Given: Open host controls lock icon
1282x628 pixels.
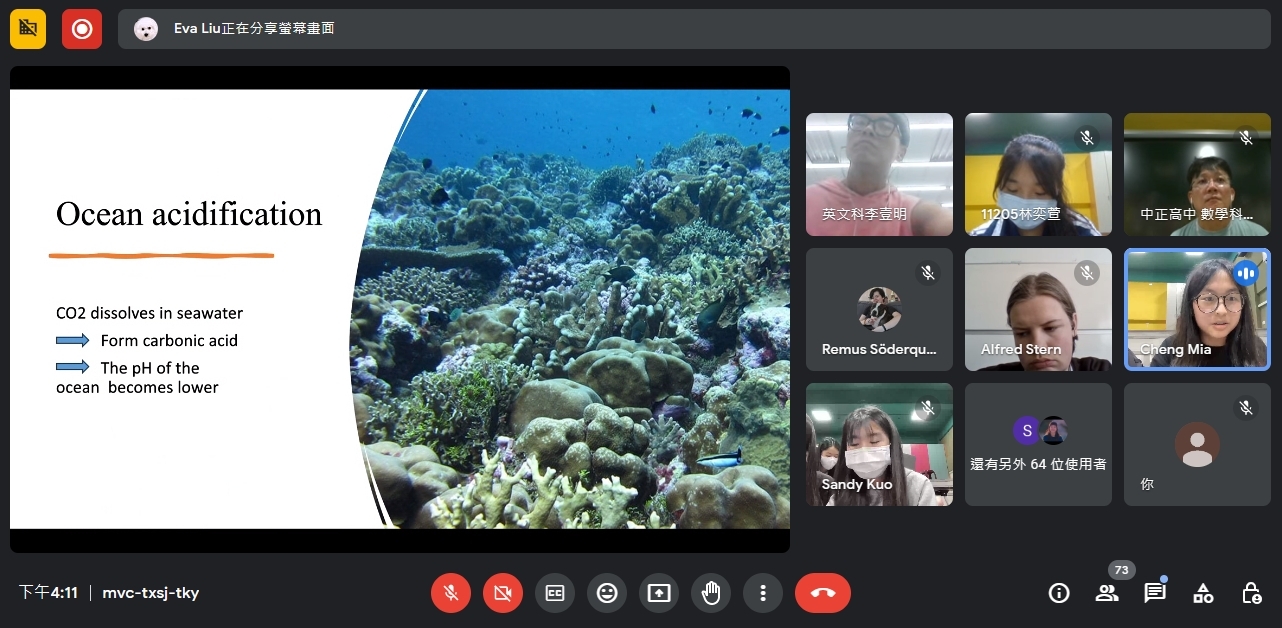Looking at the screenshot, I should point(1251,593).
